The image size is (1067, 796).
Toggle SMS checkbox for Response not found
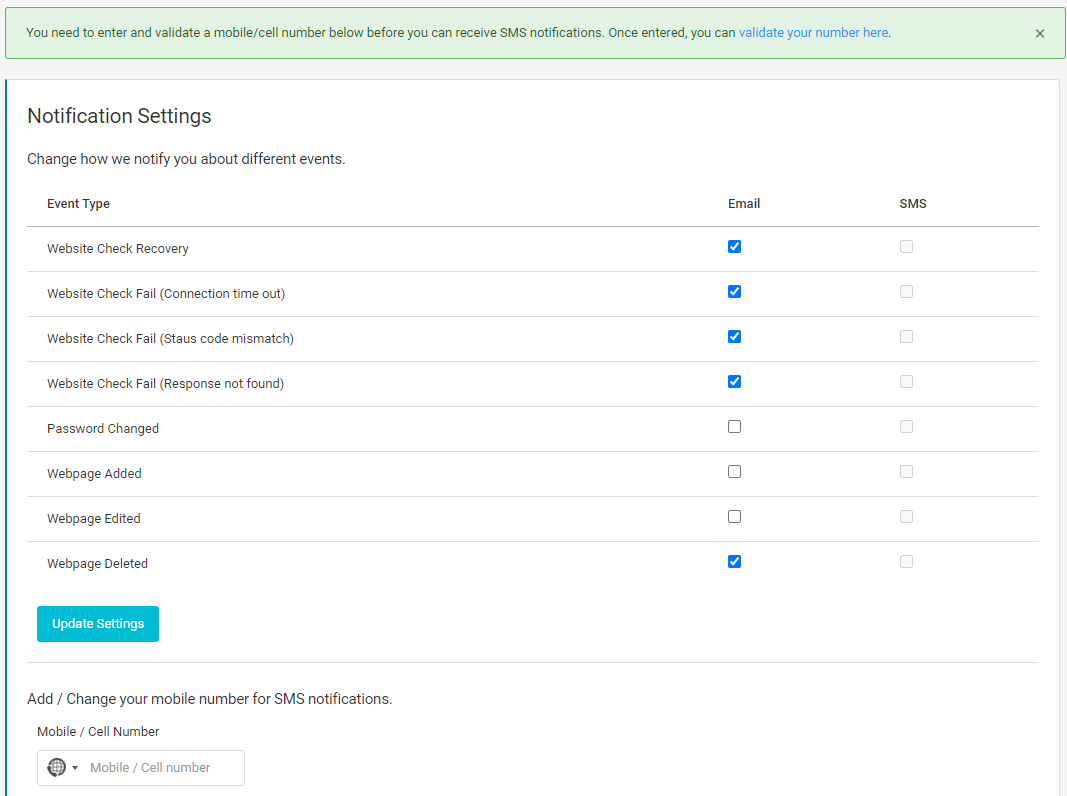906,382
